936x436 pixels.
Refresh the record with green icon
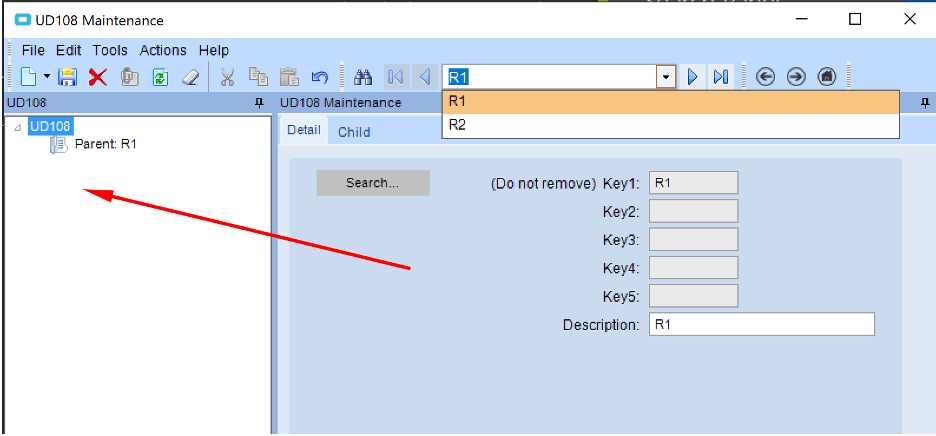click(x=160, y=77)
